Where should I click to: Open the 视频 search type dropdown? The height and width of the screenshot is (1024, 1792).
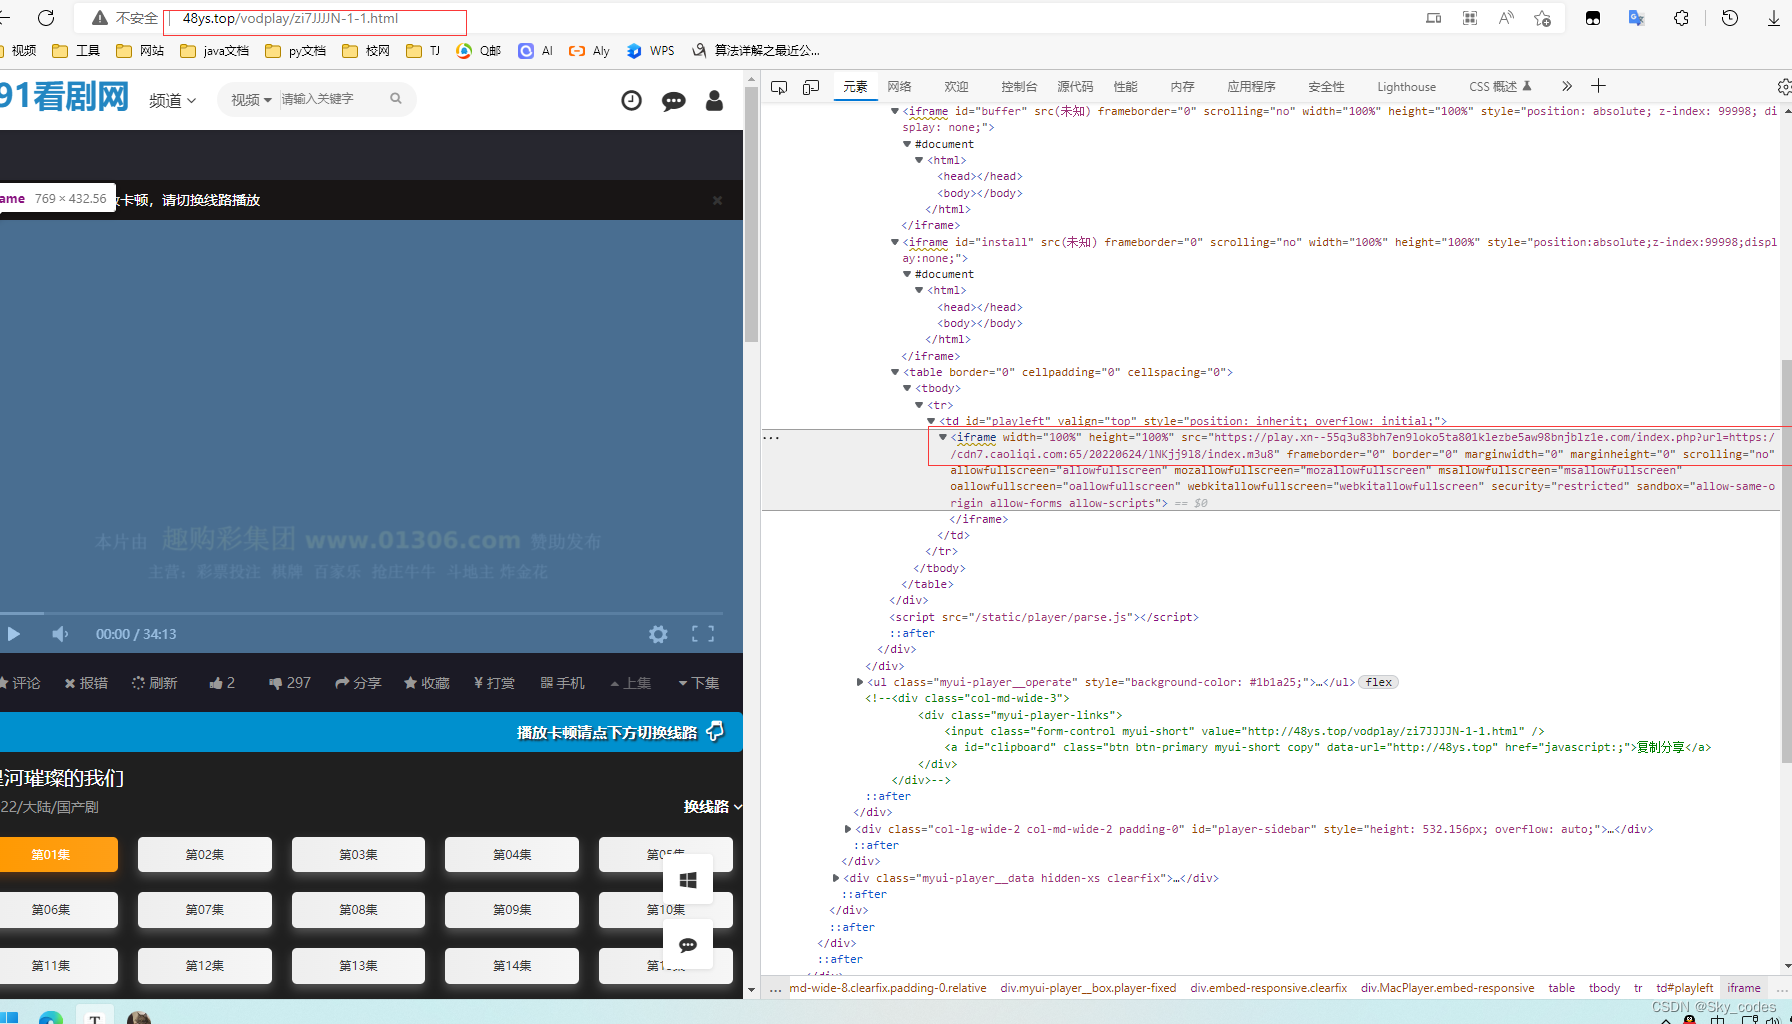pyautogui.click(x=252, y=99)
